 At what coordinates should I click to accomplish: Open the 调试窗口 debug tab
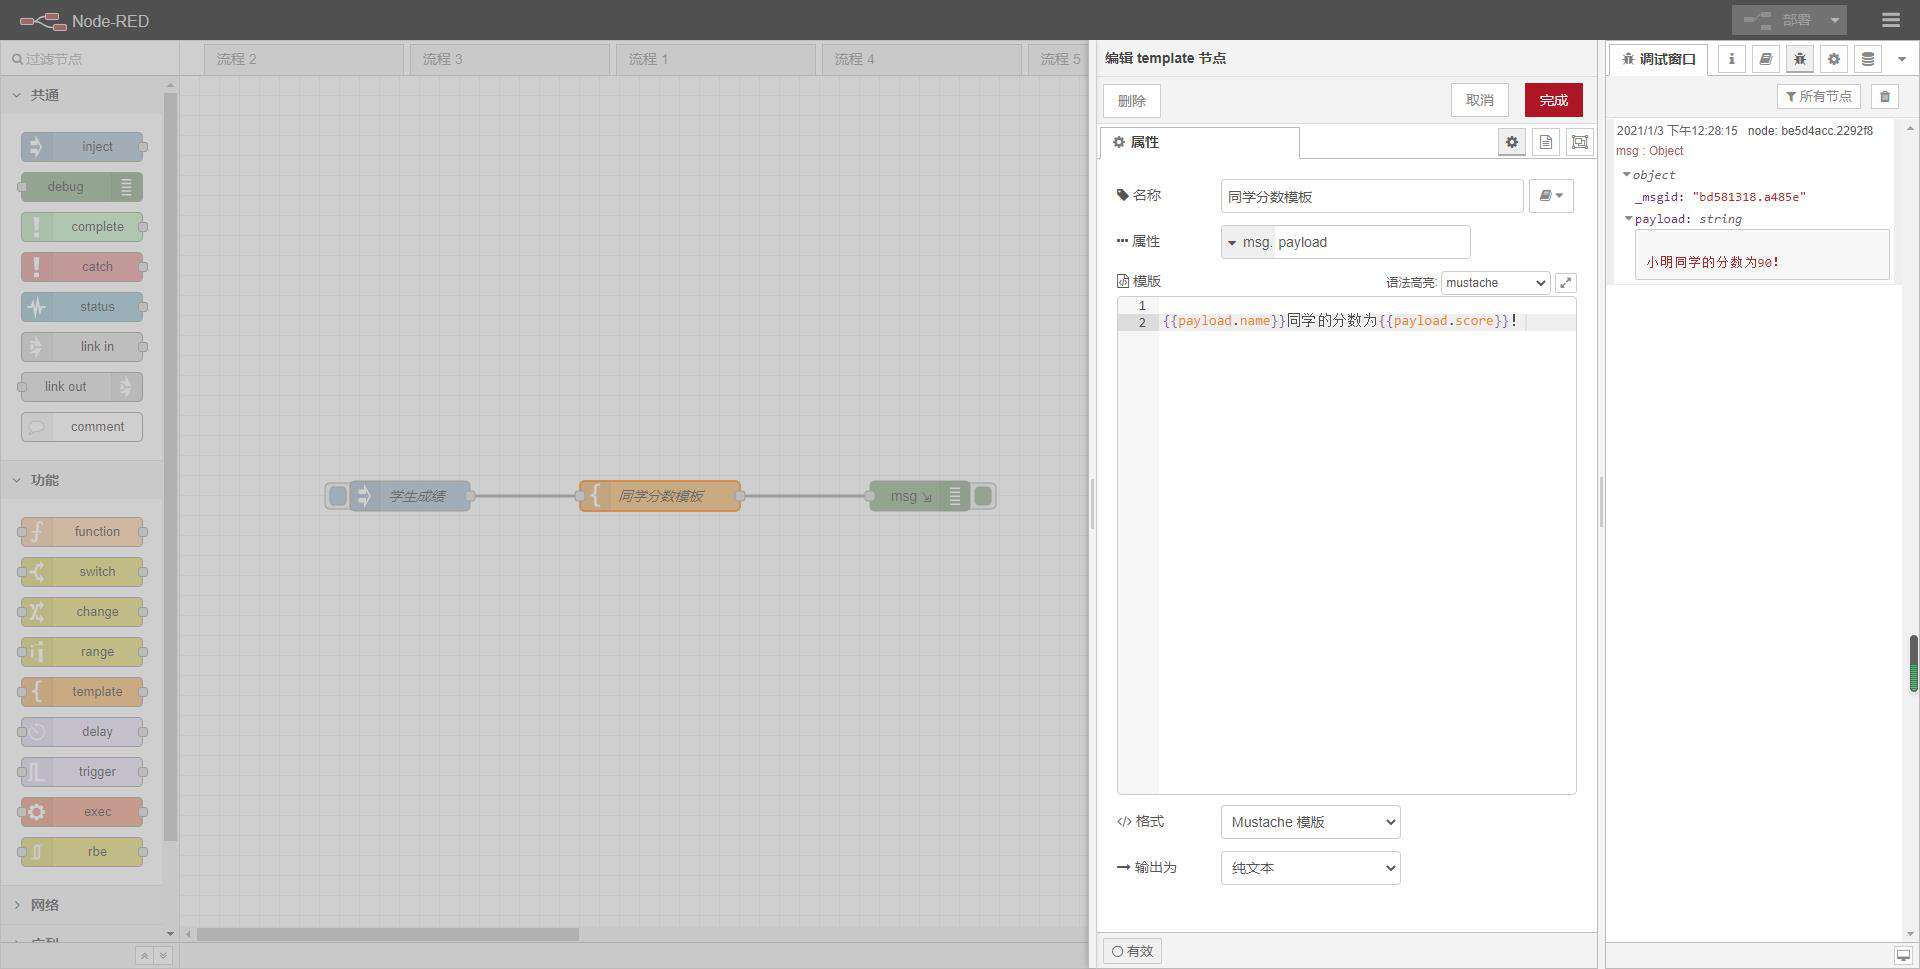click(x=1659, y=59)
